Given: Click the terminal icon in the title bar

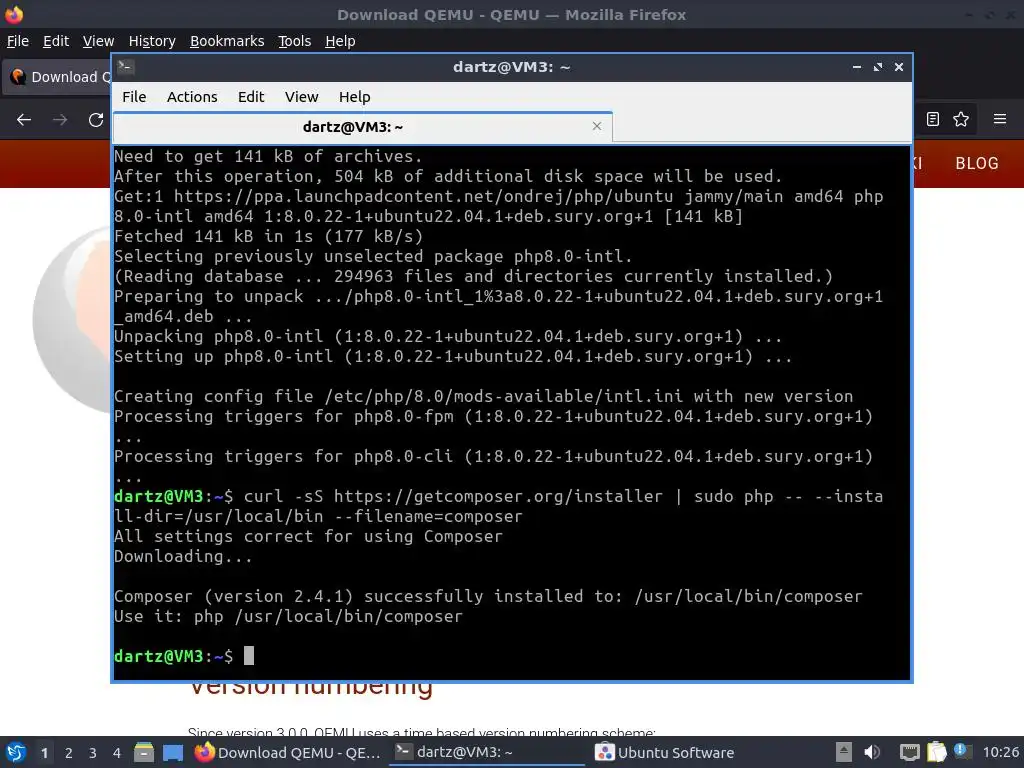Looking at the screenshot, I should coord(126,67).
